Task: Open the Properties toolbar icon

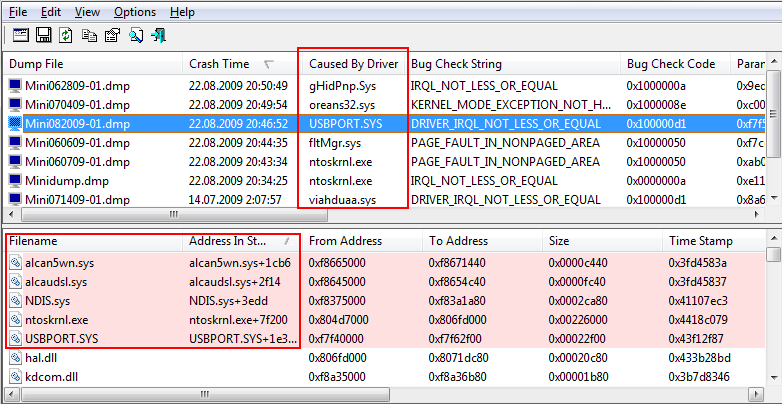Action: [111, 36]
